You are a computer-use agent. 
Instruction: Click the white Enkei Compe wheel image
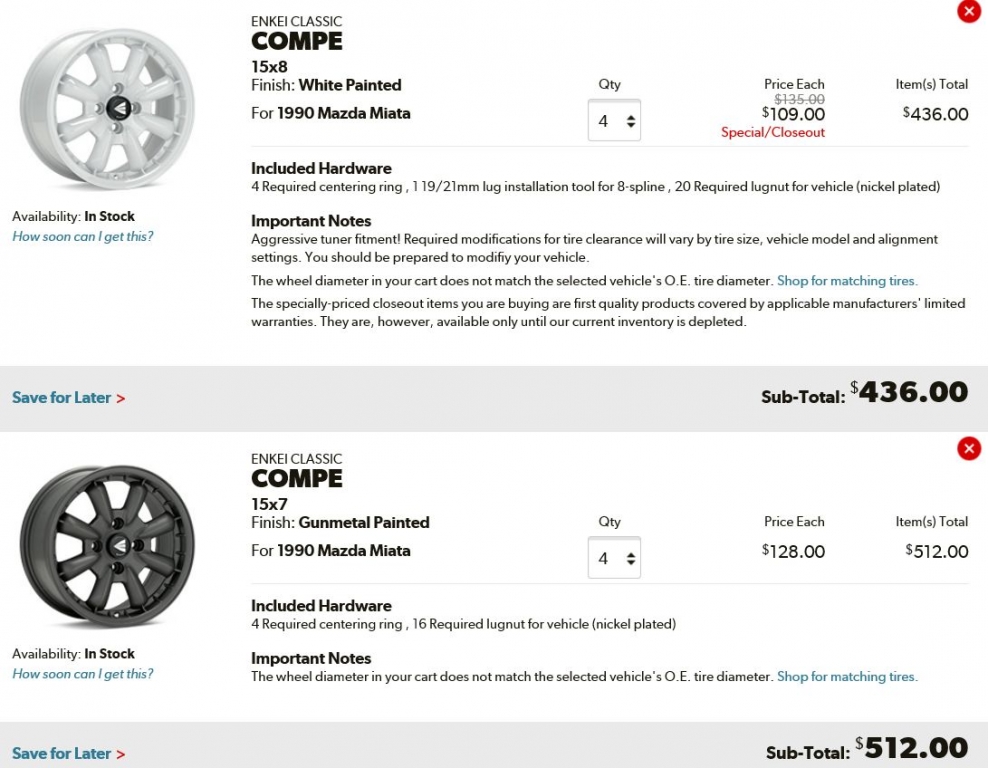(x=108, y=108)
